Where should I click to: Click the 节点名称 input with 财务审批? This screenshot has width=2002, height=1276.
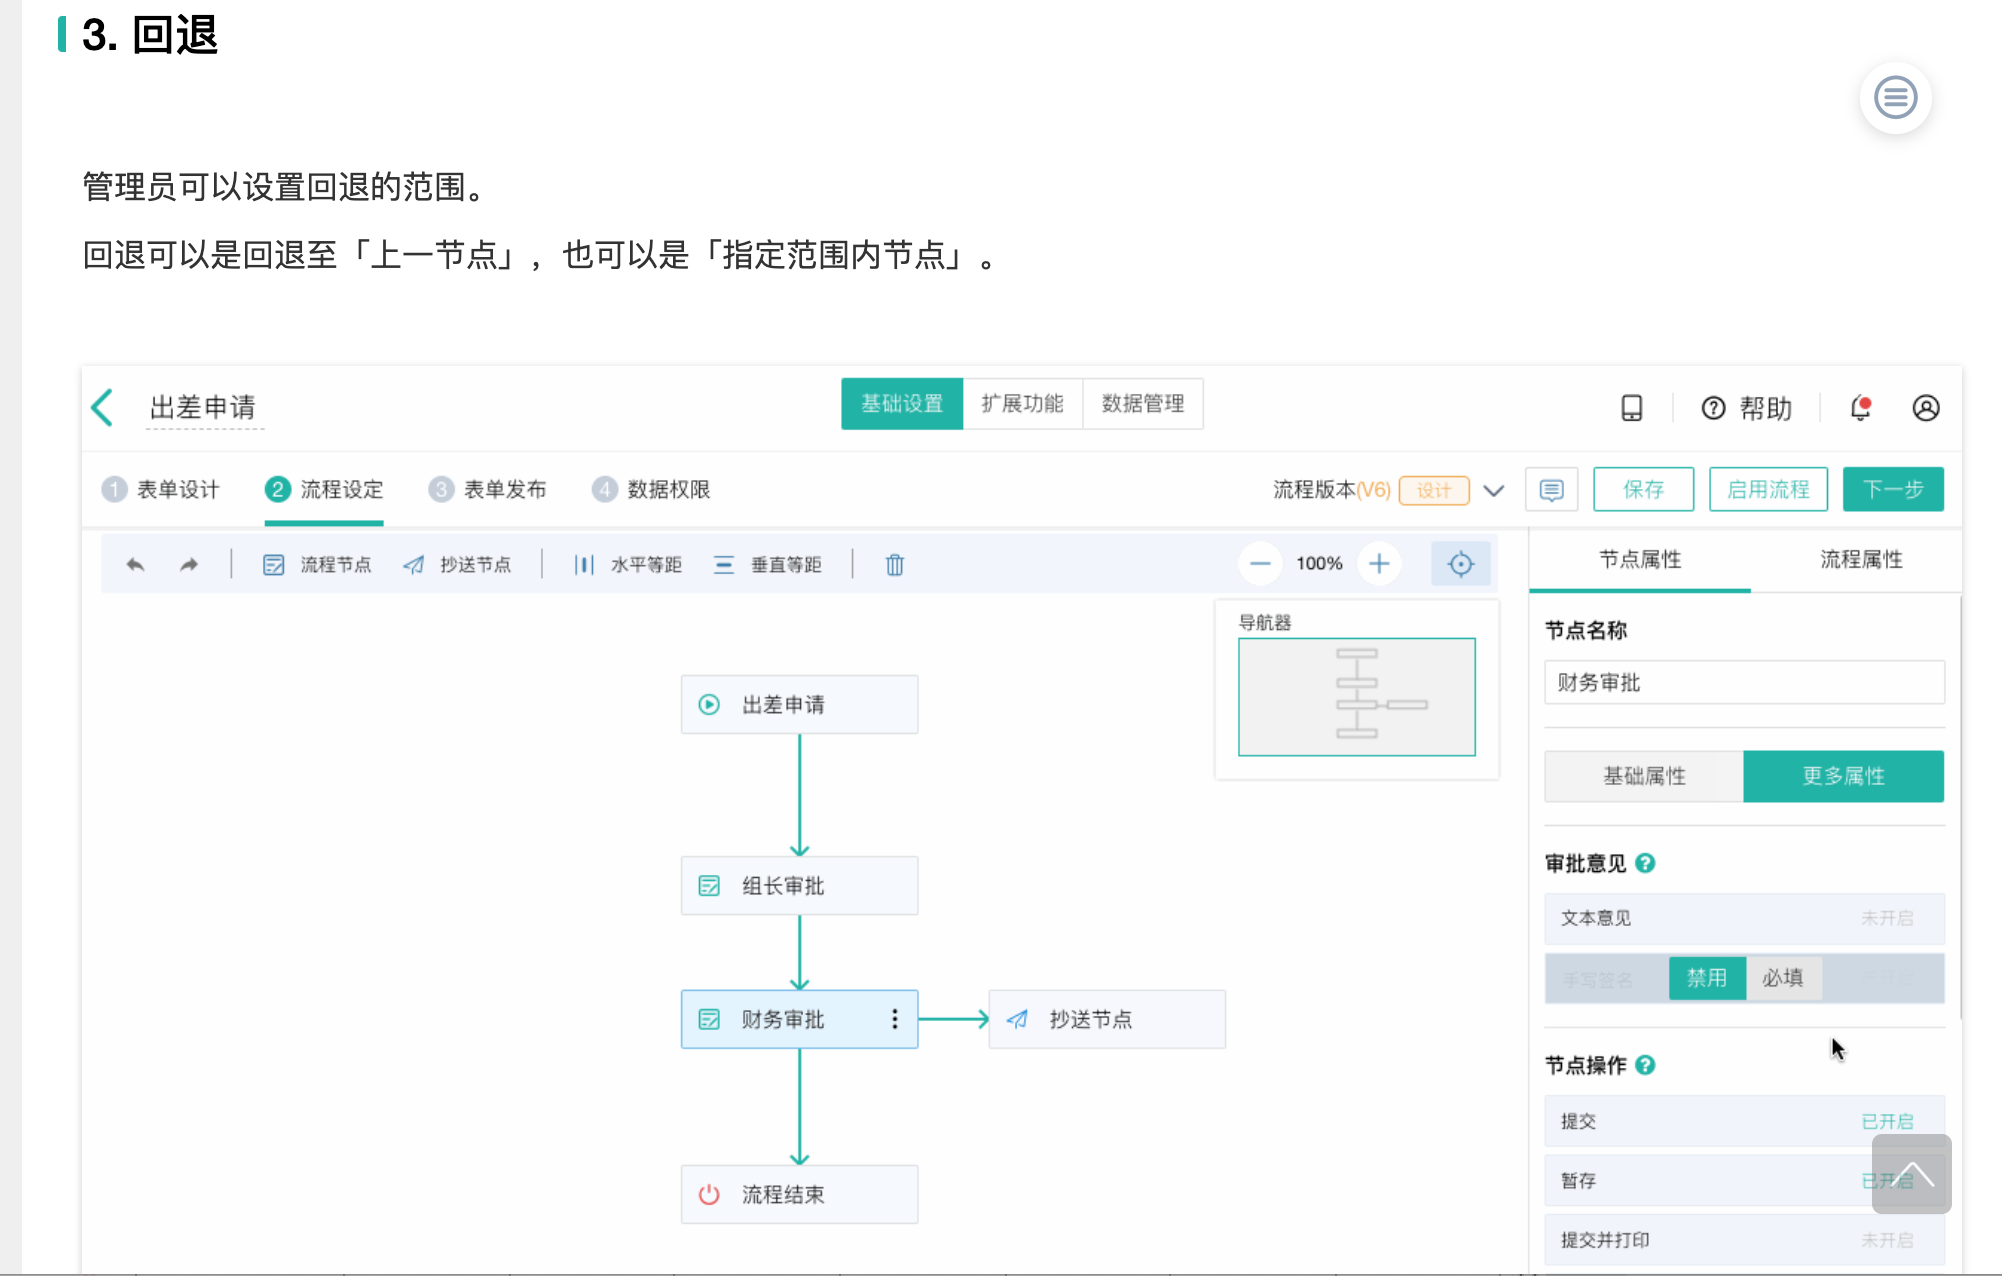pos(1744,682)
